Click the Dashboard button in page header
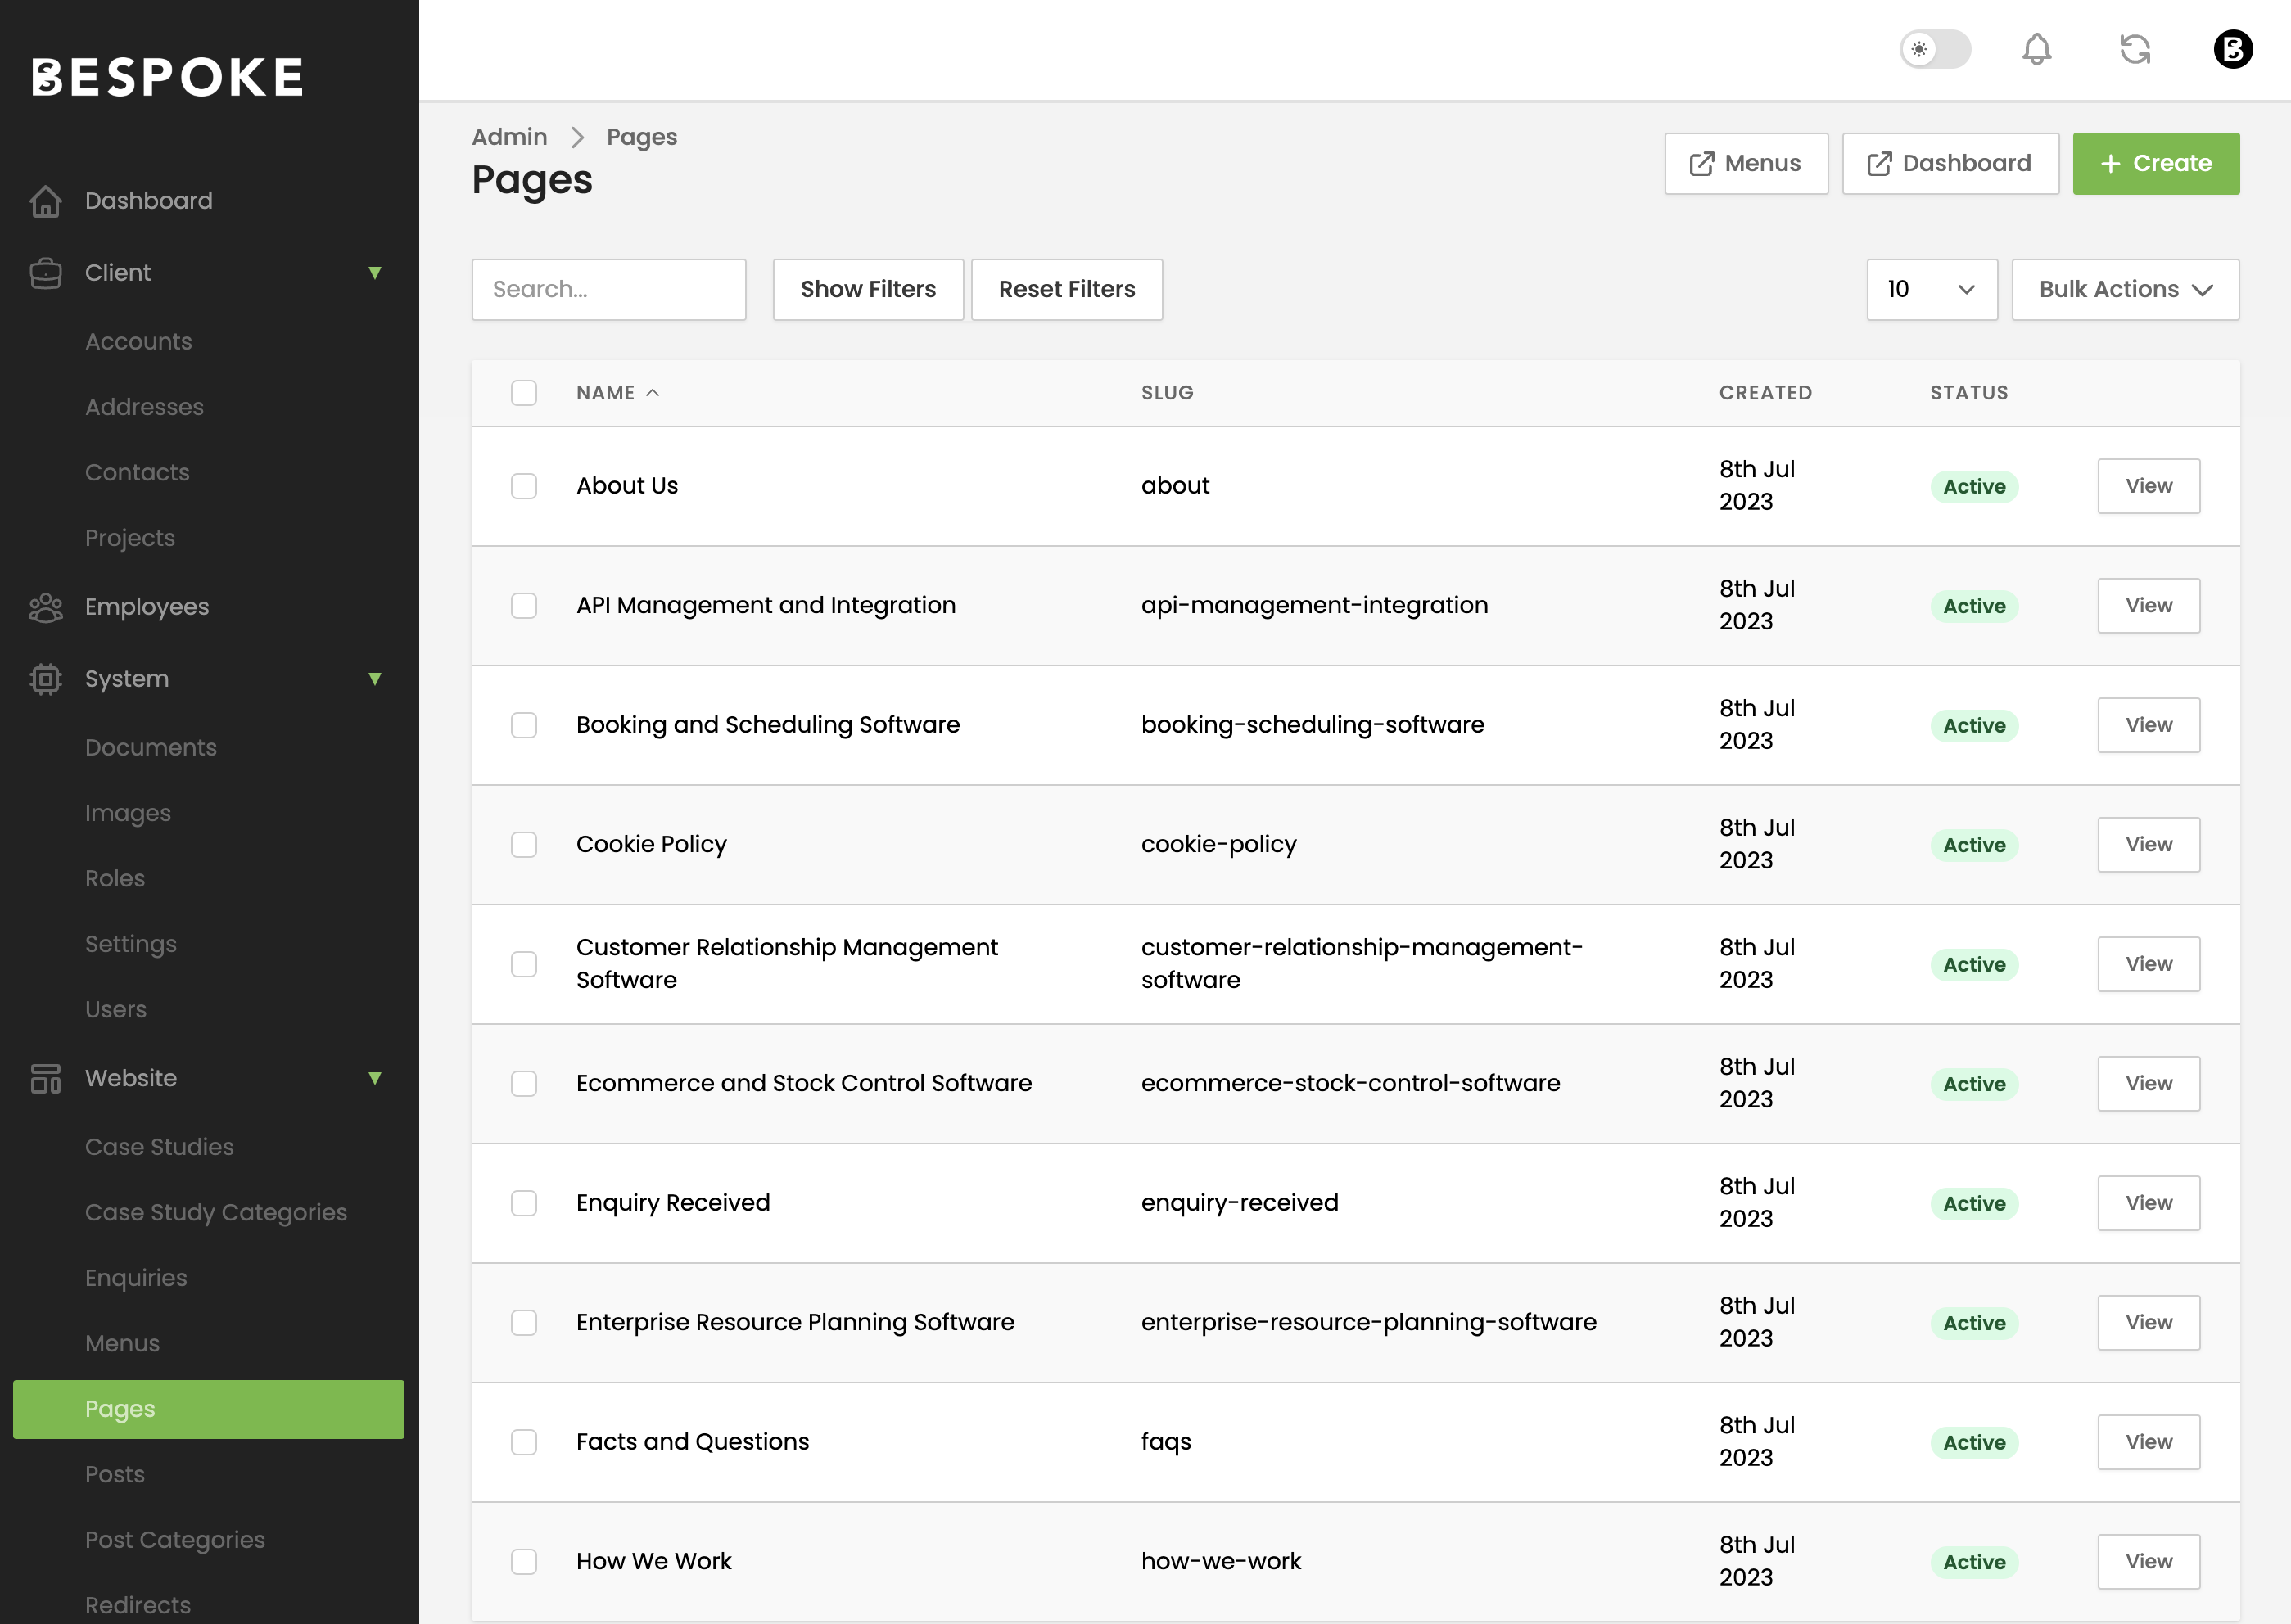Viewport: 2291px width, 1624px height. pos(1950,164)
